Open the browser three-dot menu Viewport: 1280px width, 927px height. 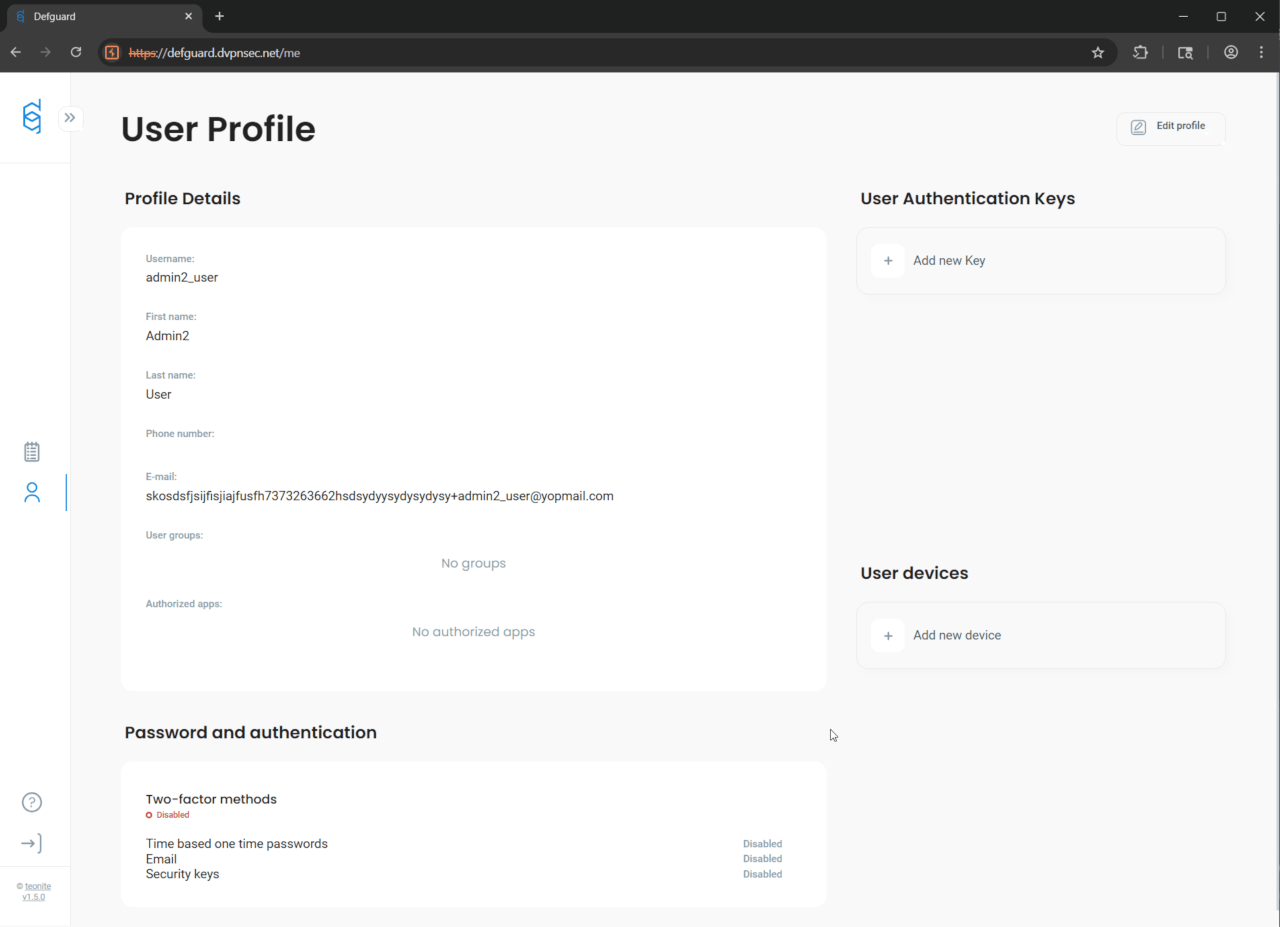click(1260, 53)
